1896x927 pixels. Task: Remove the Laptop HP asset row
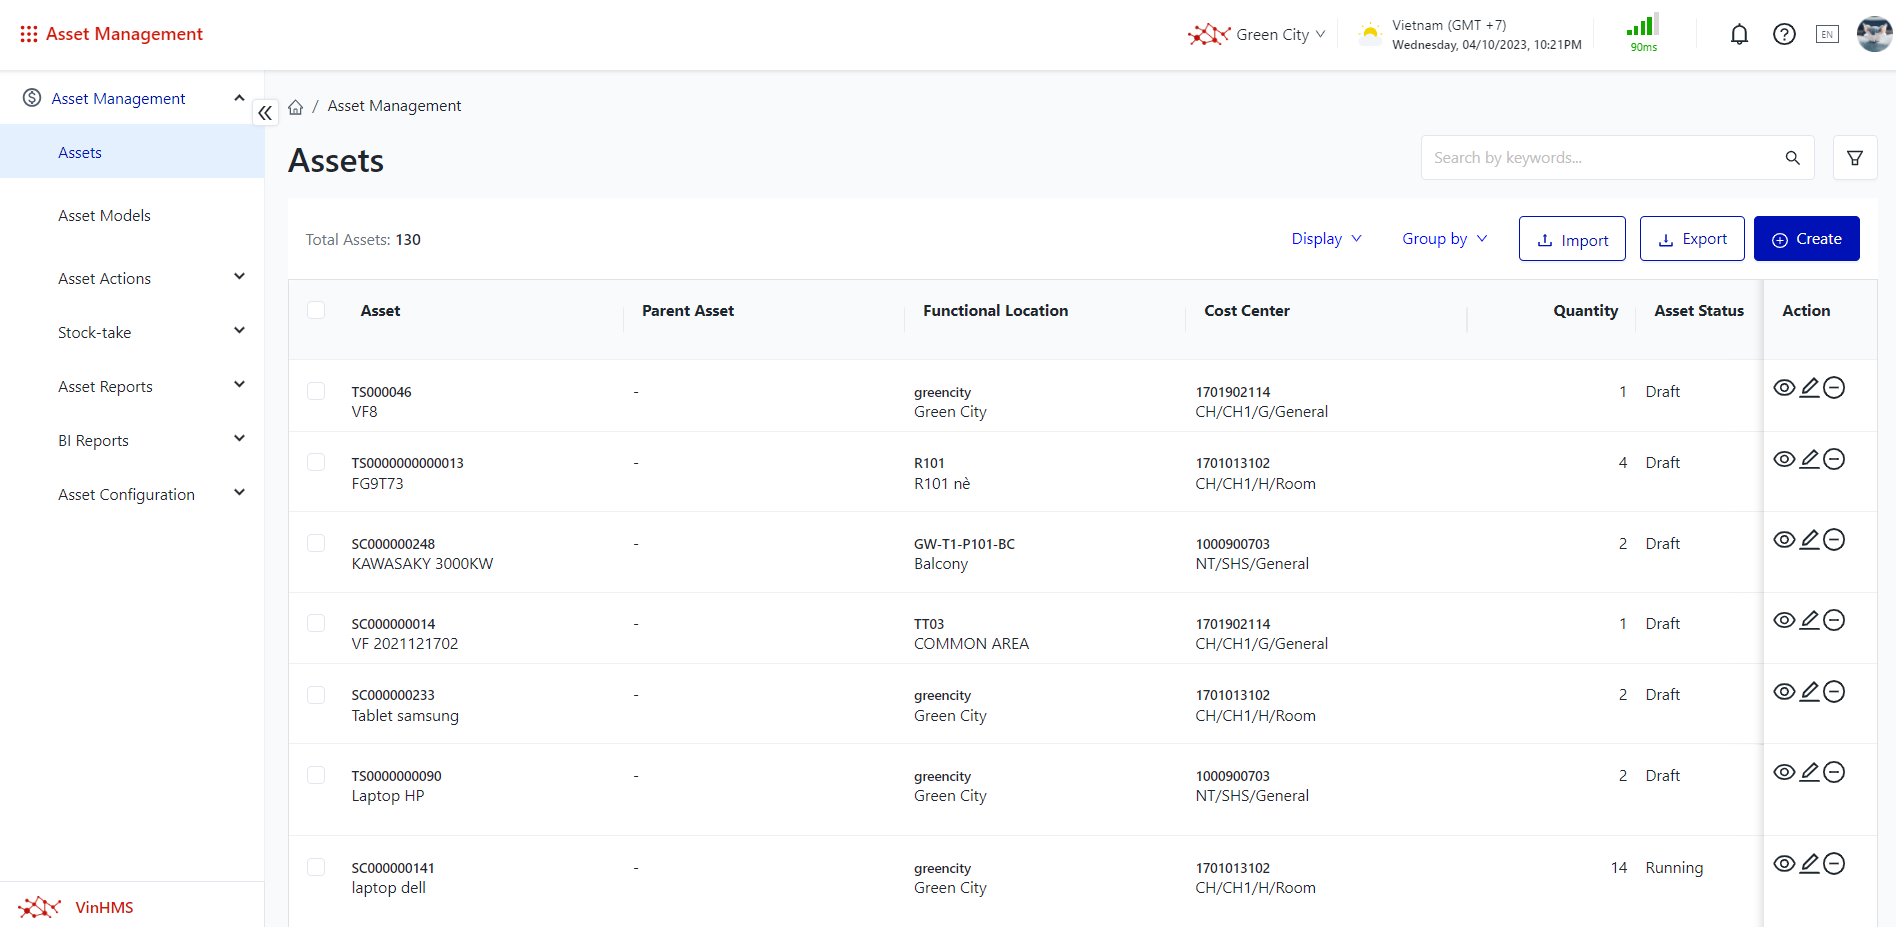pos(1834,772)
